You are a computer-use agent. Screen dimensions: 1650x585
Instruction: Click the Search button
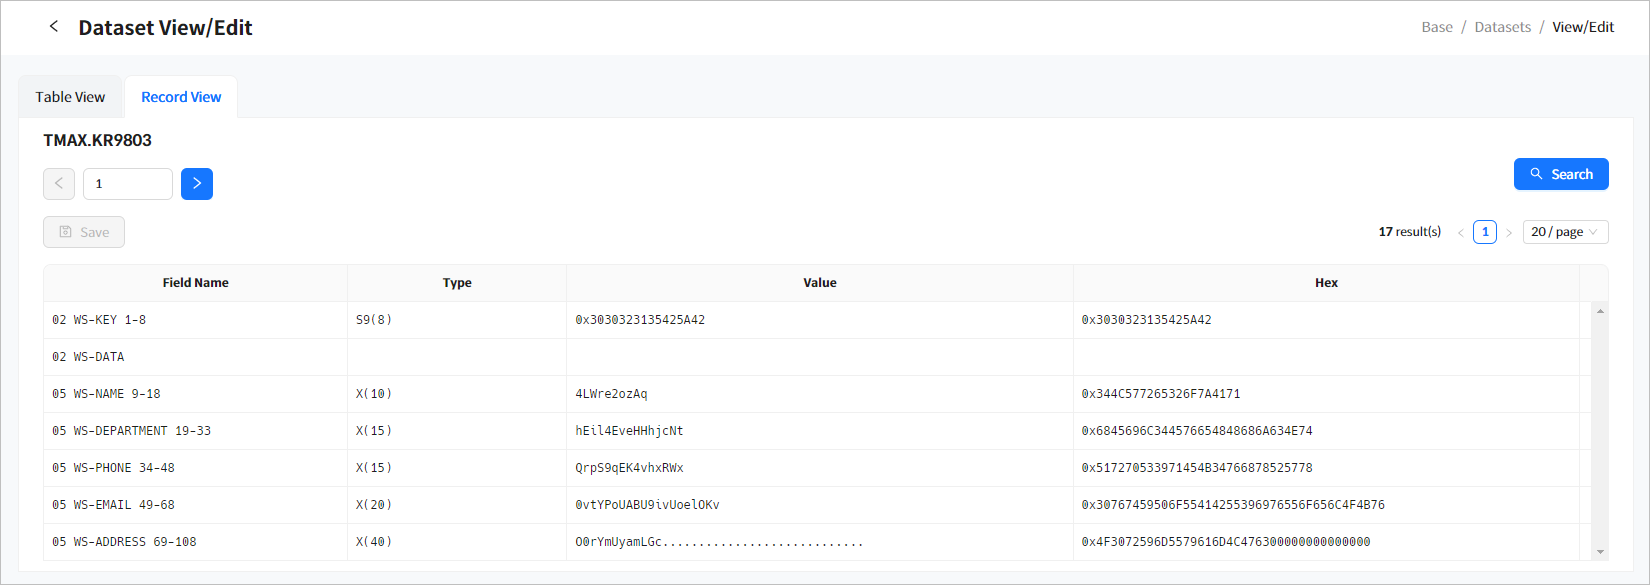1560,174
